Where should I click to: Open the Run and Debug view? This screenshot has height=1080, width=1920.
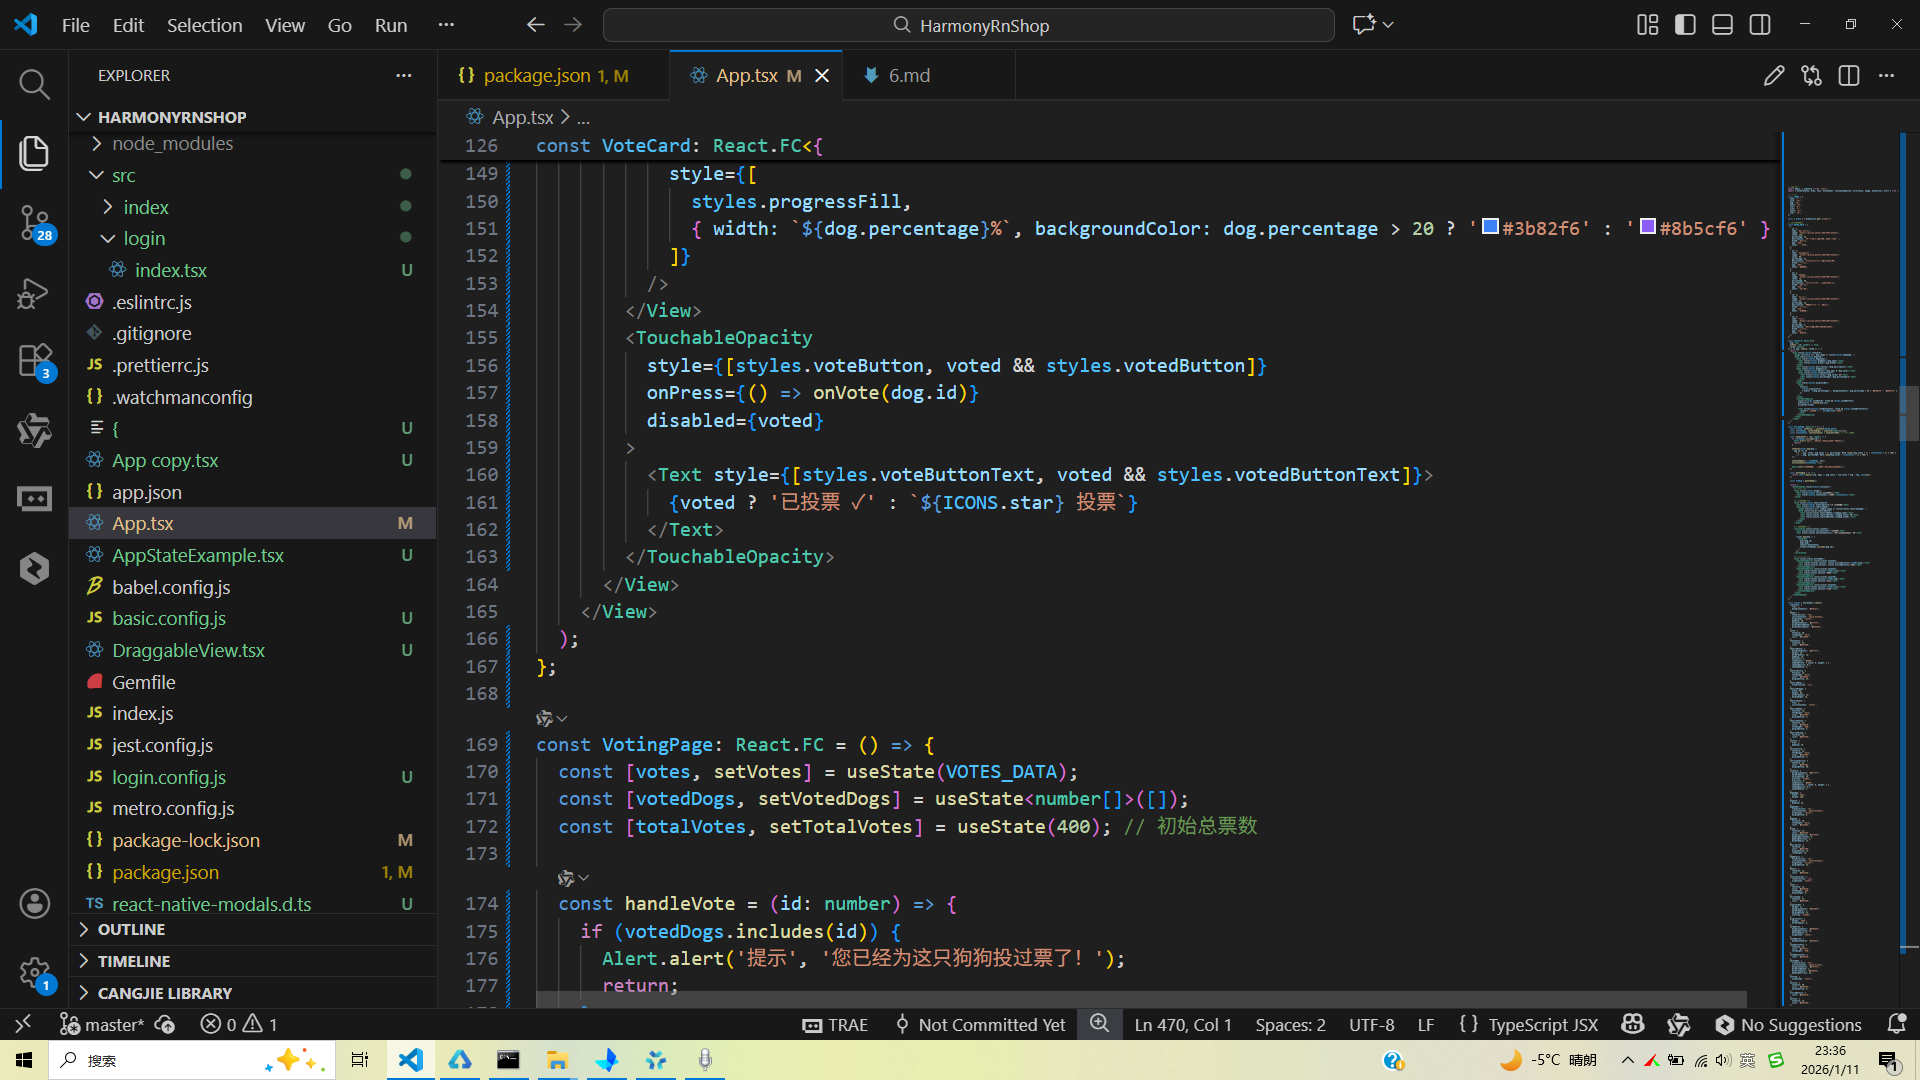pyautogui.click(x=34, y=293)
